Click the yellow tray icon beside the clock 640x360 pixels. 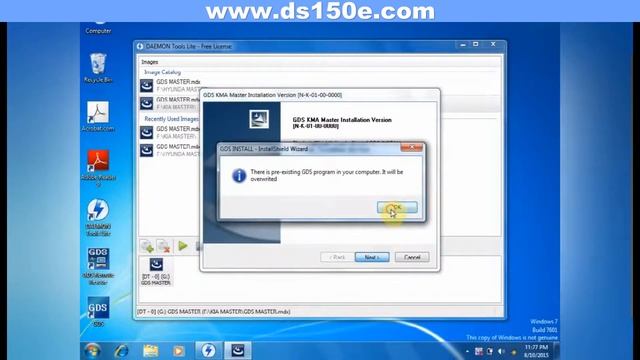[513, 352]
